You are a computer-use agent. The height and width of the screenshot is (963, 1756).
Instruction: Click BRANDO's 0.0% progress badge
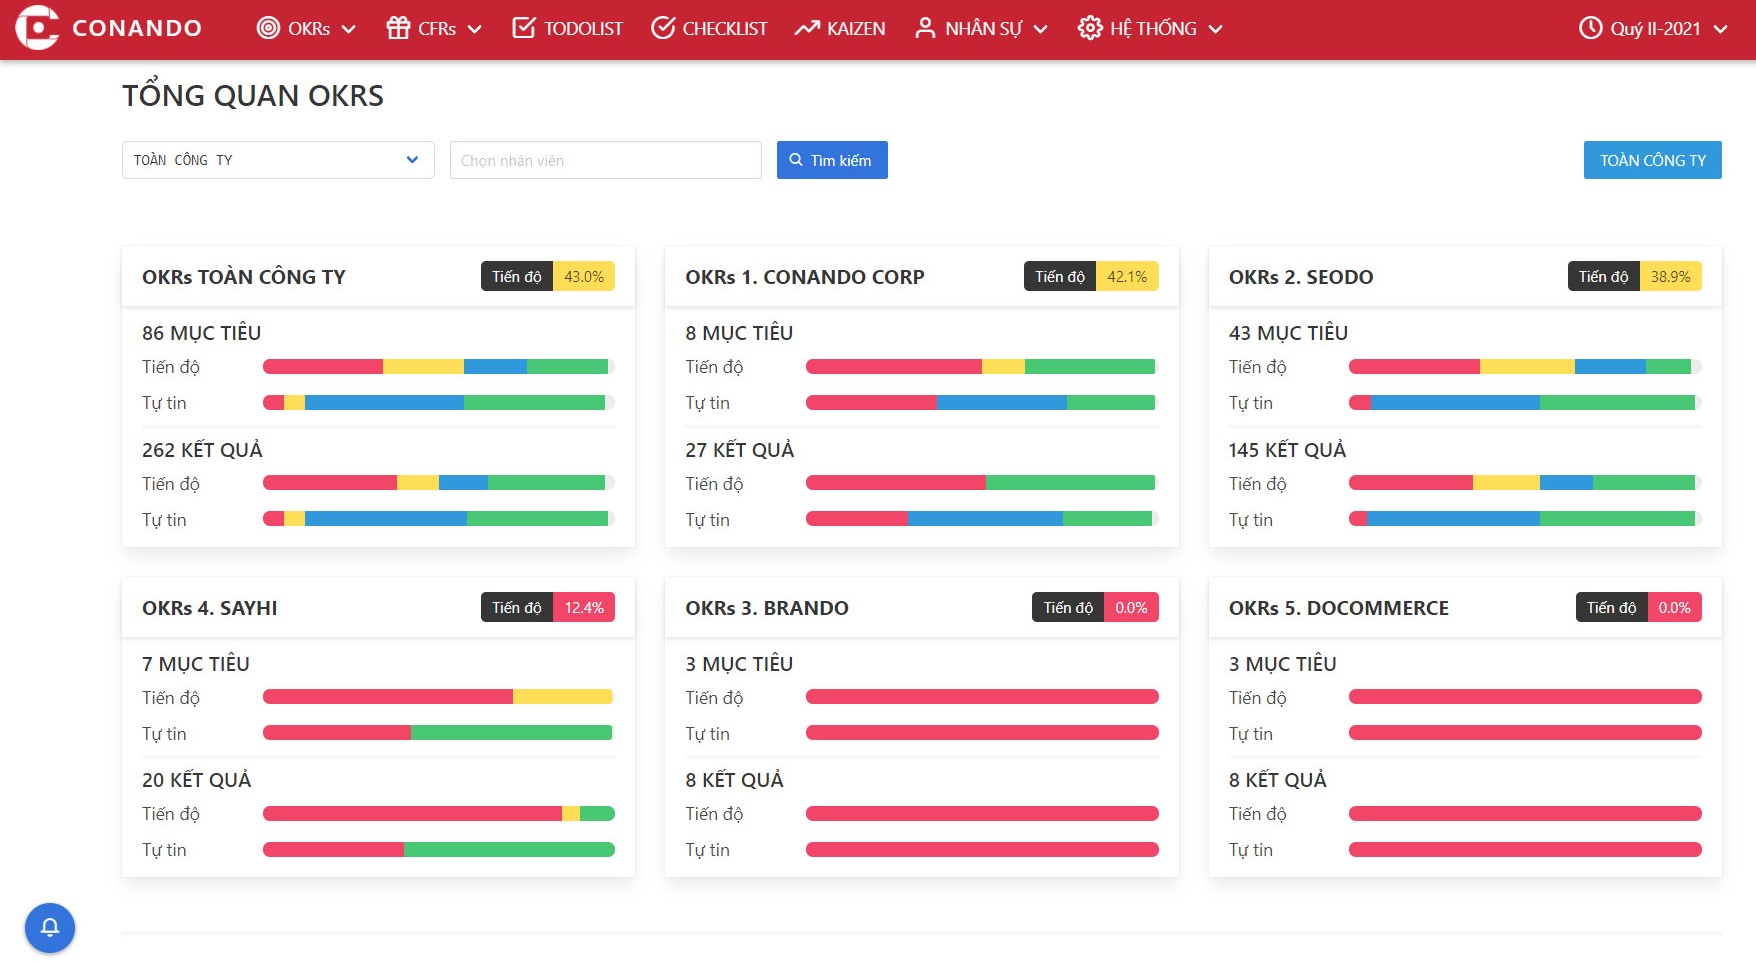point(1131,607)
